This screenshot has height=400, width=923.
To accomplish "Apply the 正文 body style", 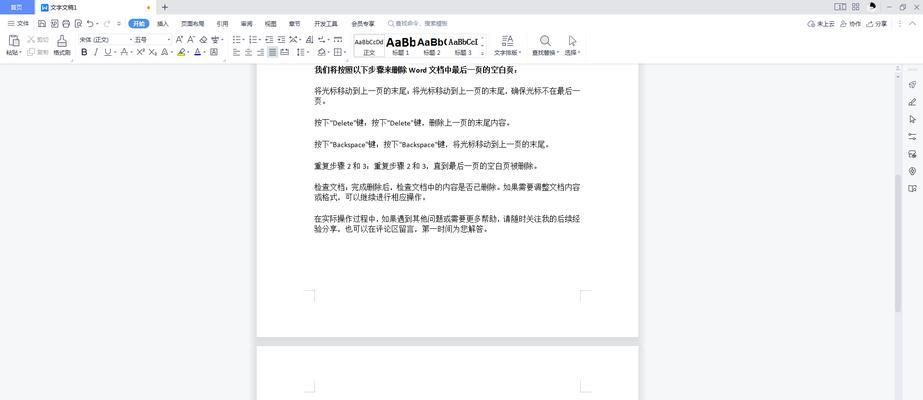I will 369,45.
